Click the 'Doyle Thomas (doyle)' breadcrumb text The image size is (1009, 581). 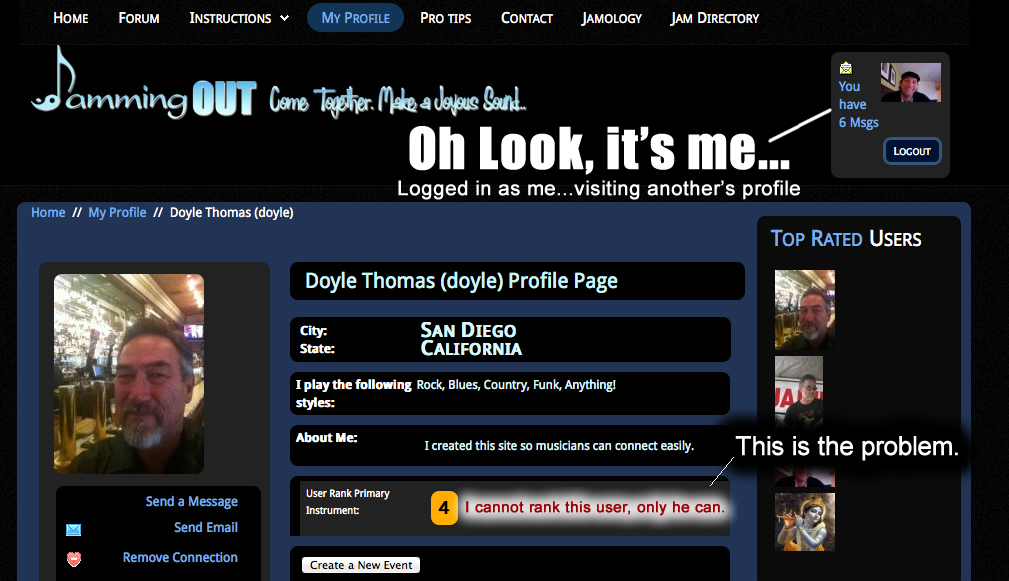[x=232, y=212]
